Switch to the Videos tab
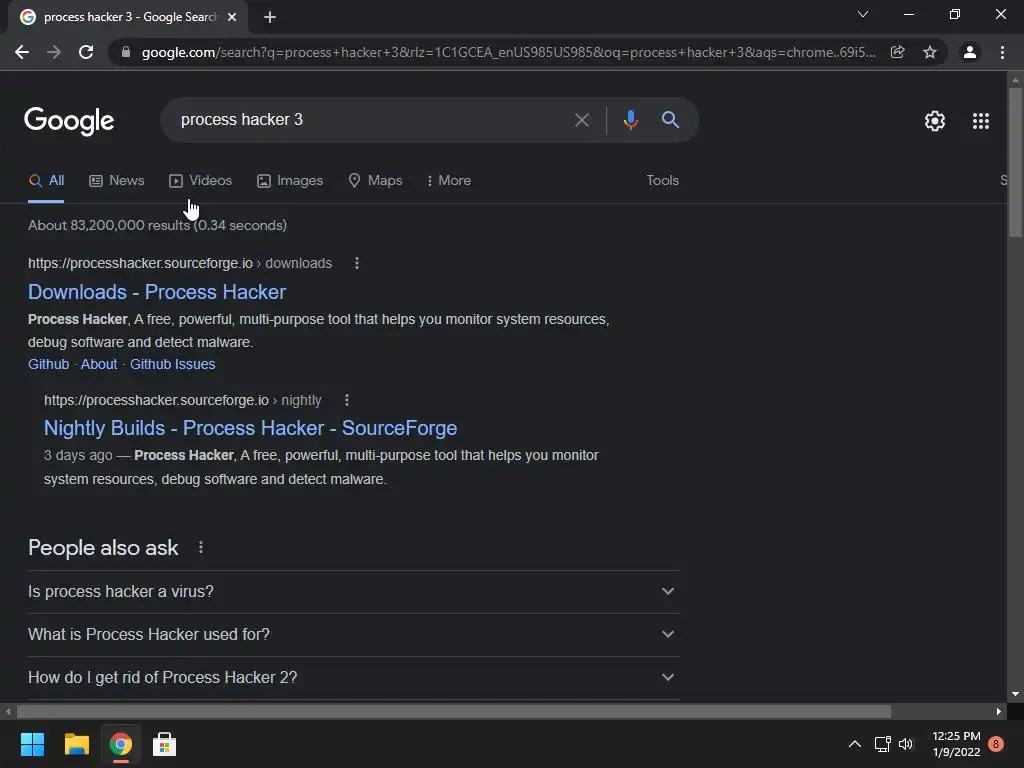1024x768 pixels. [x=200, y=181]
